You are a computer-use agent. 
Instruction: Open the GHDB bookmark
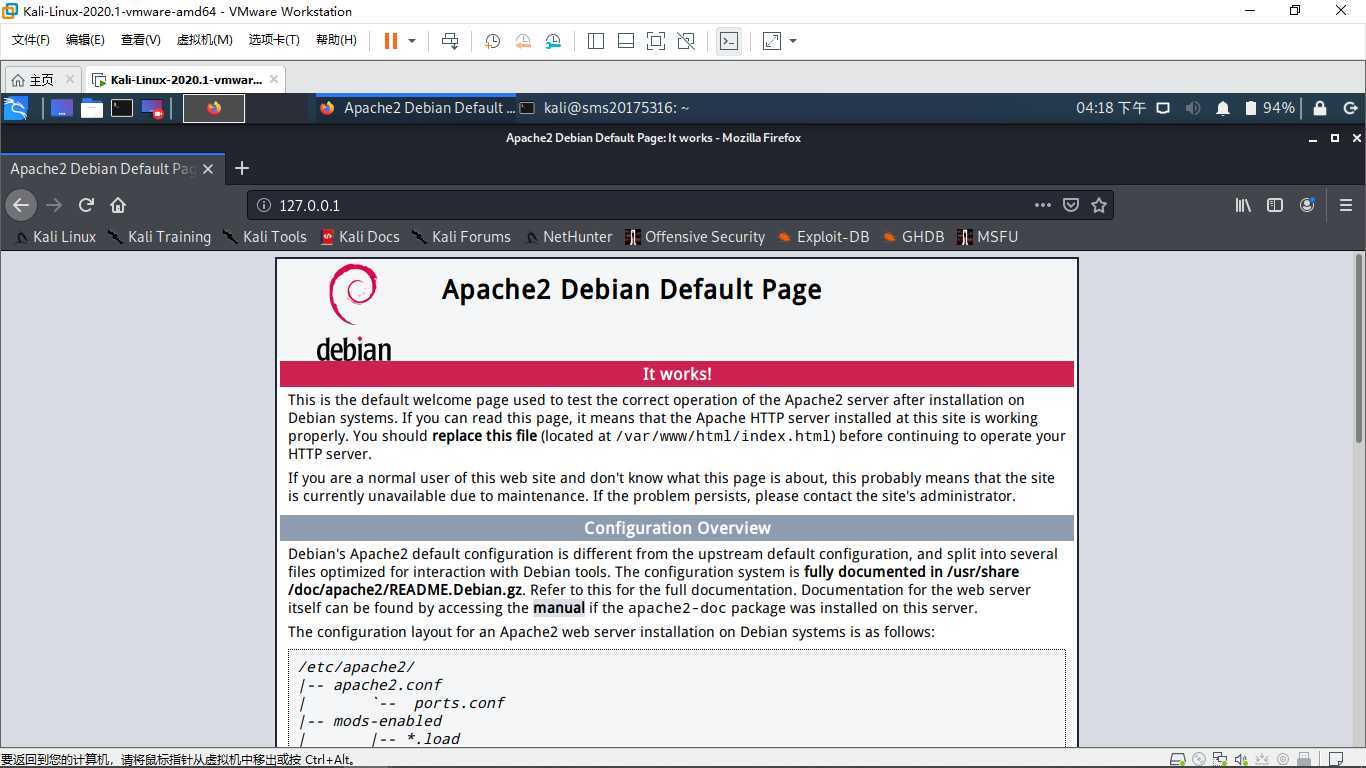tap(914, 237)
